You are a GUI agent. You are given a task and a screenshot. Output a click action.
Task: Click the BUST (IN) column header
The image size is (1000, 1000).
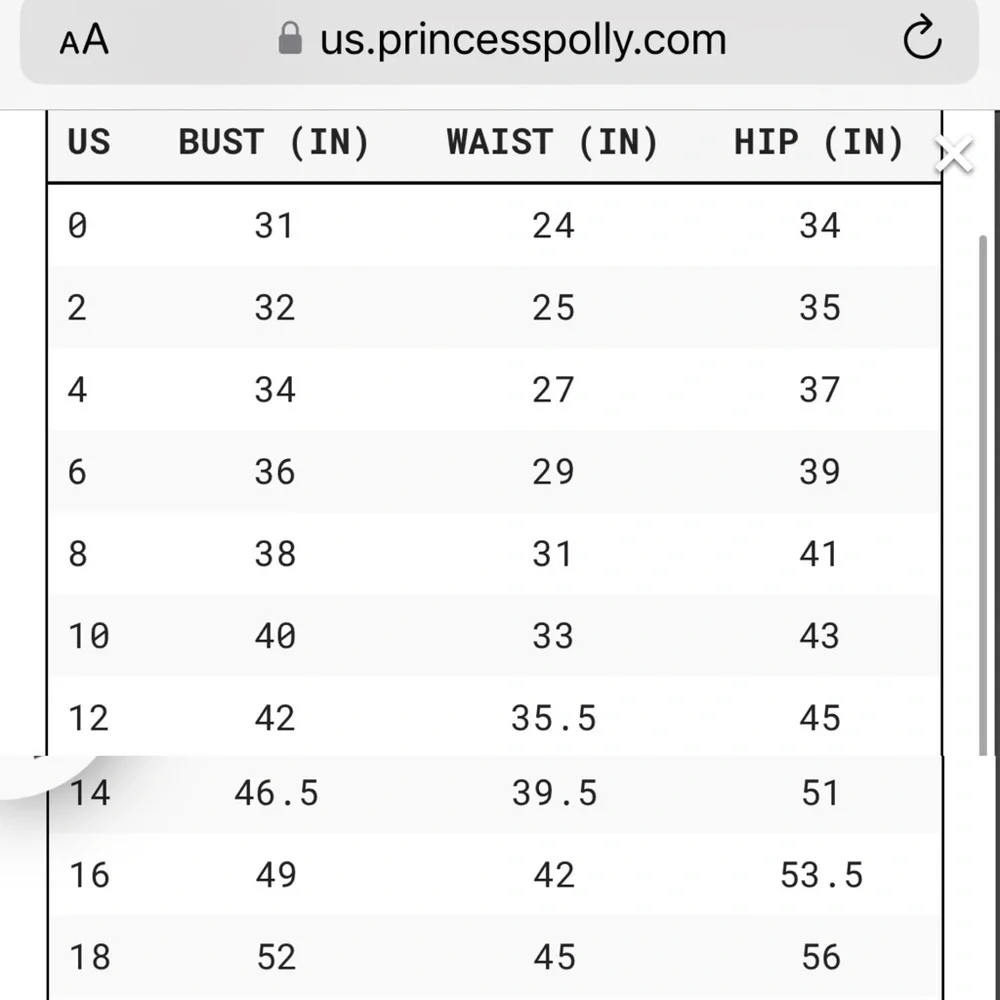pyautogui.click(x=274, y=142)
